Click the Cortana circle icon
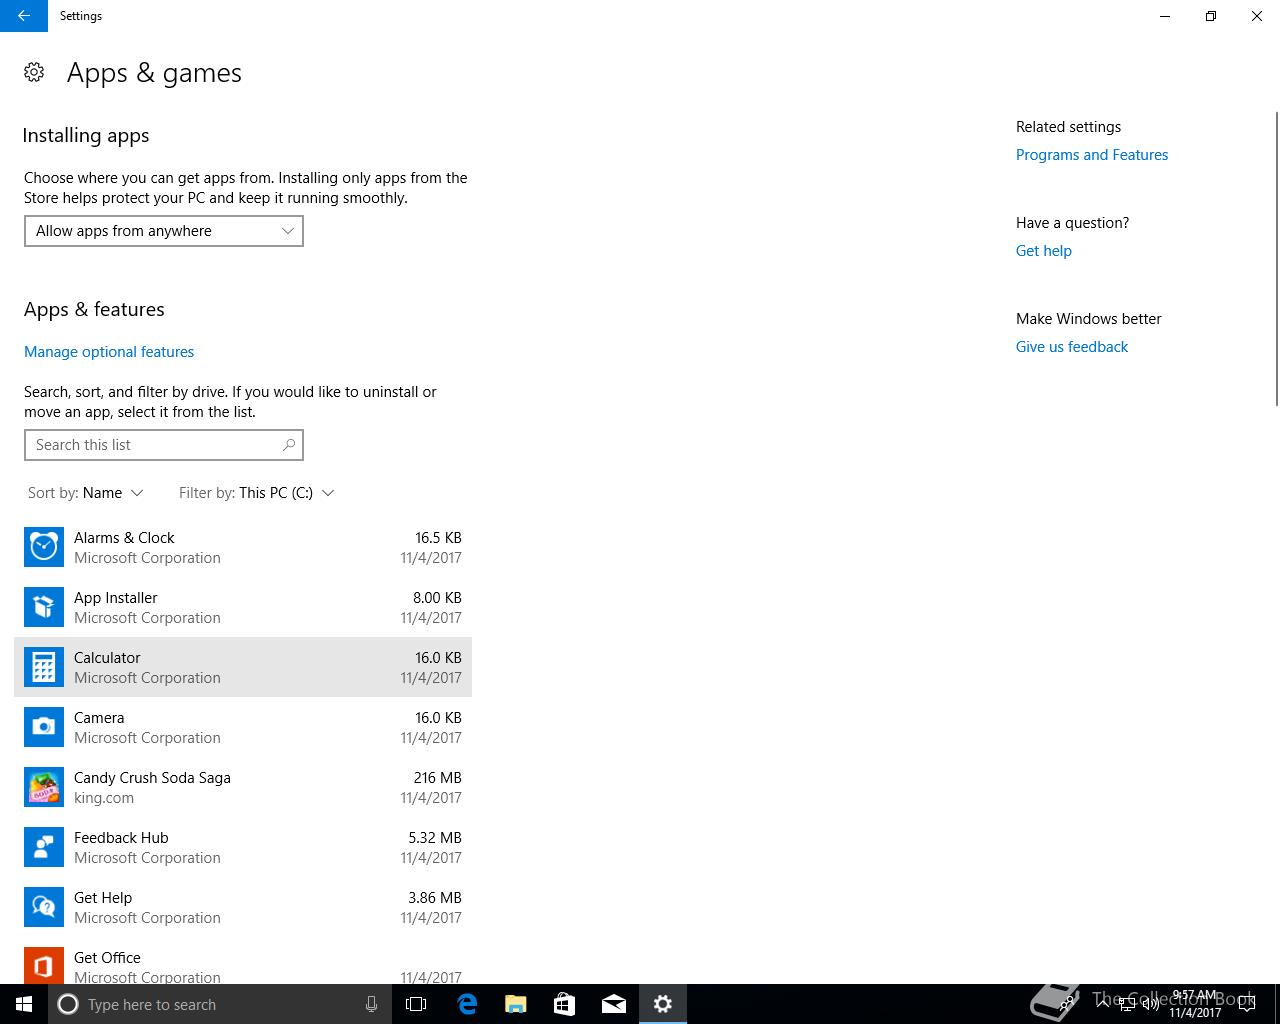Image resolution: width=1280 pixels, height=1024 pixels. point(68,1004)
